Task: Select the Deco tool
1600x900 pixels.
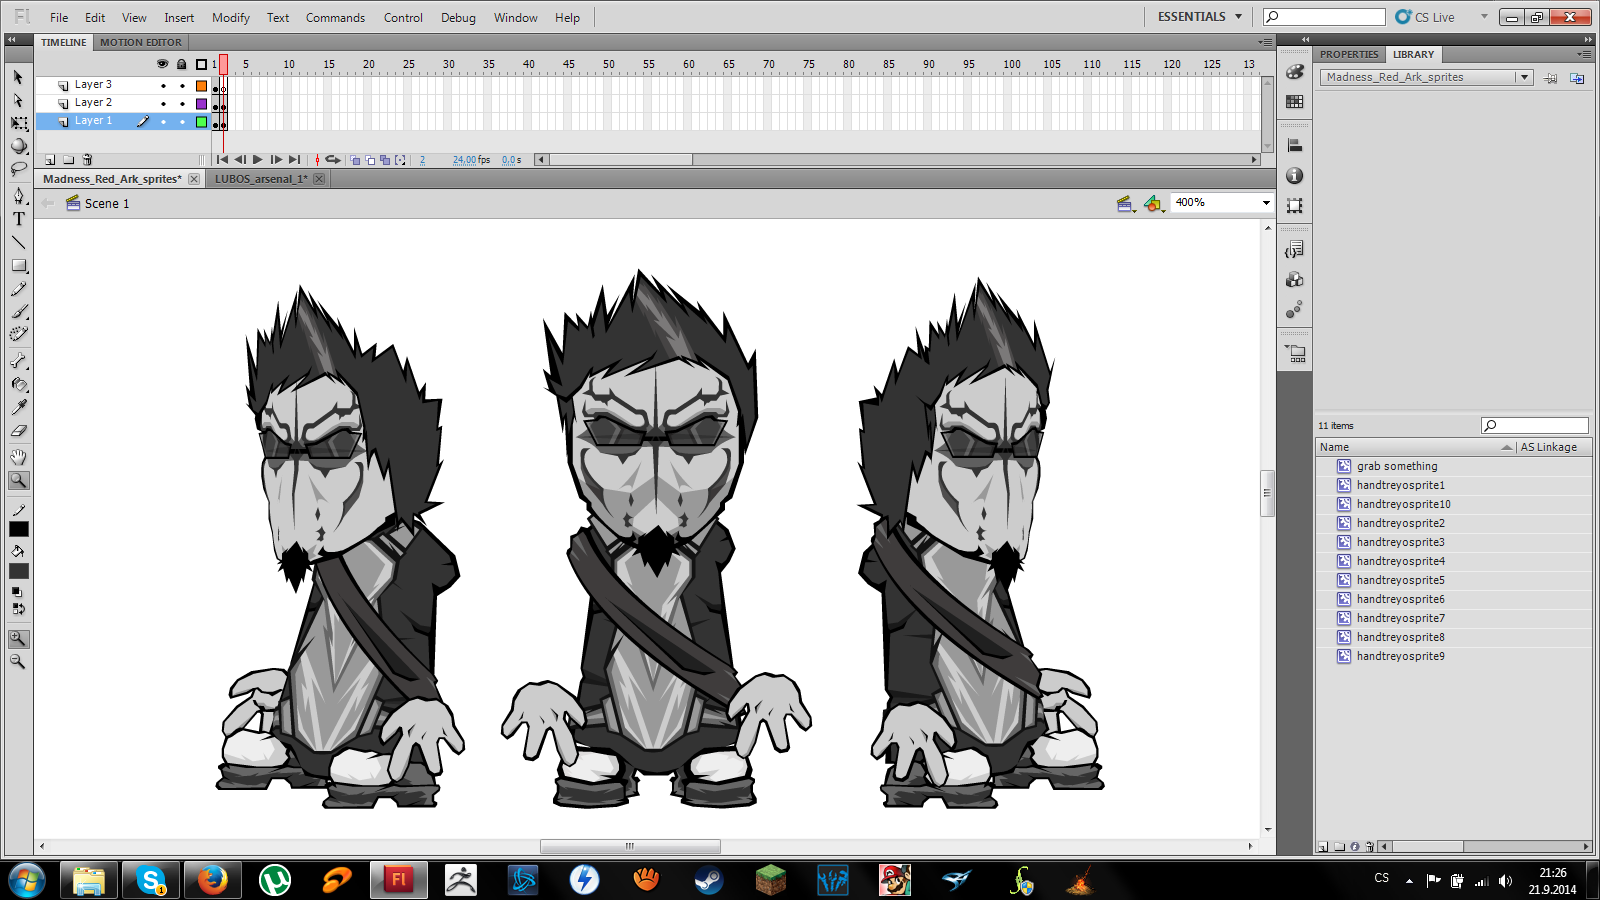Action: (18, 335)
